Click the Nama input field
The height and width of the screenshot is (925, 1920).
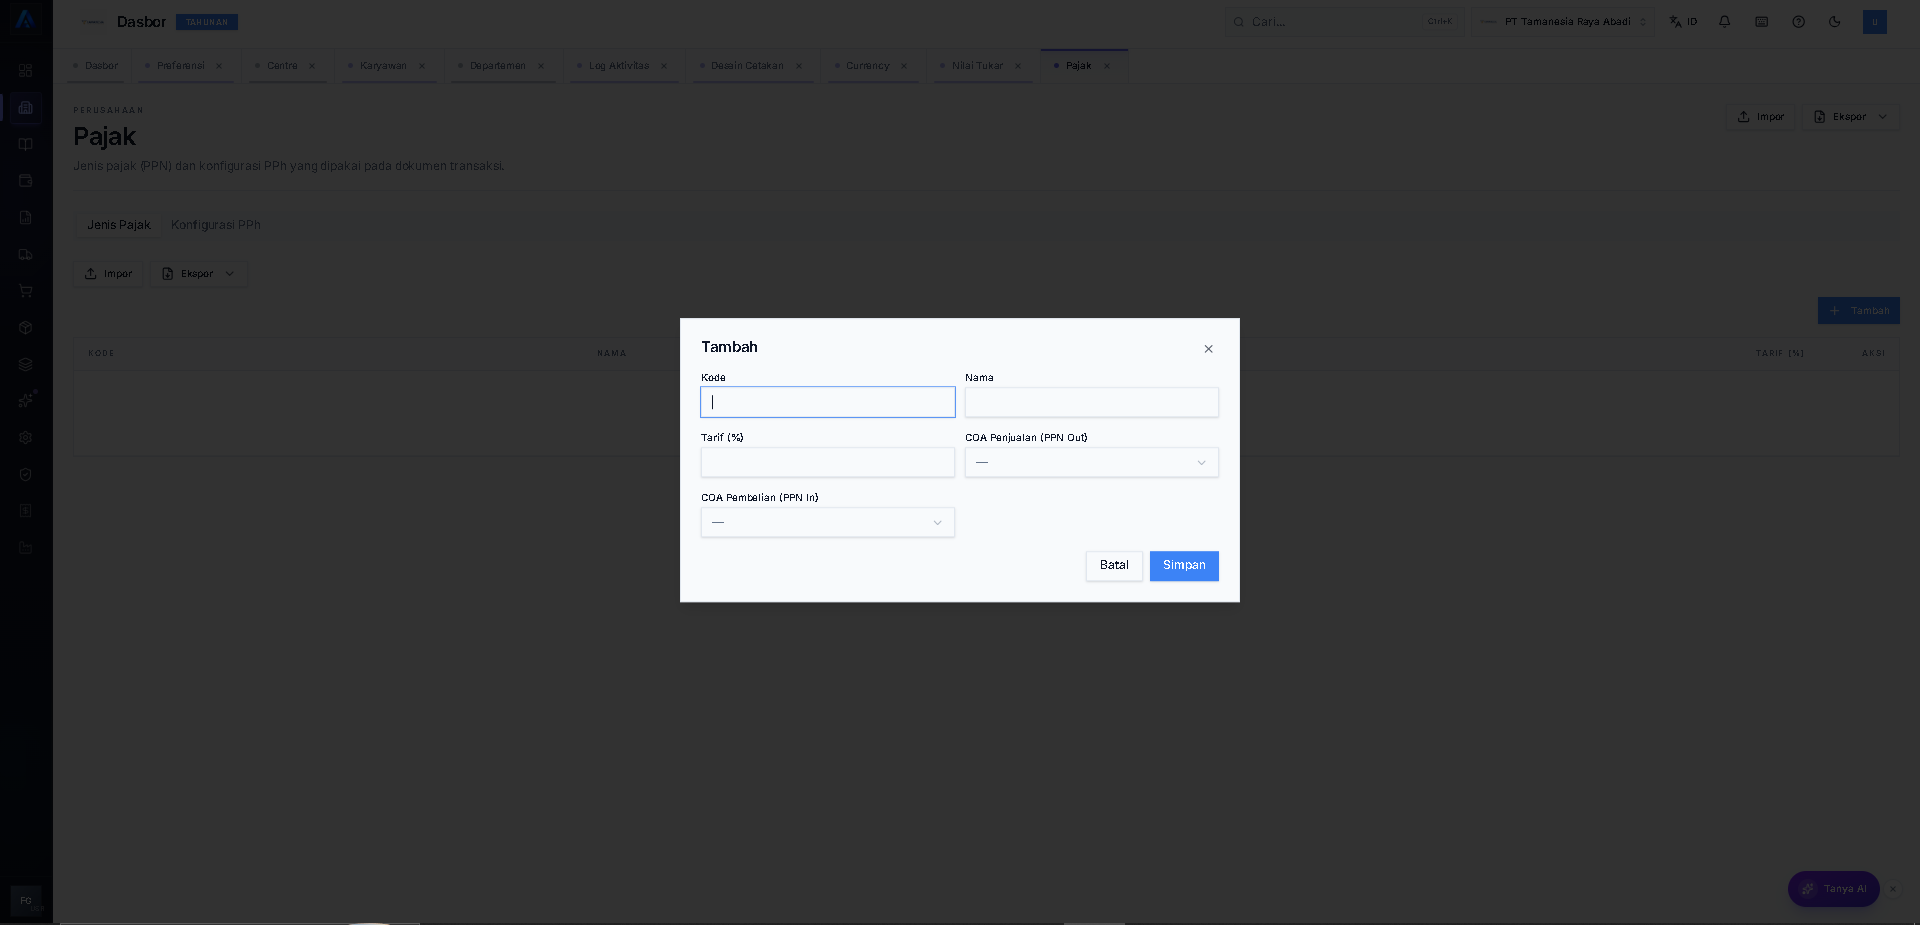pyautogui.click(x=1092, y=402)
